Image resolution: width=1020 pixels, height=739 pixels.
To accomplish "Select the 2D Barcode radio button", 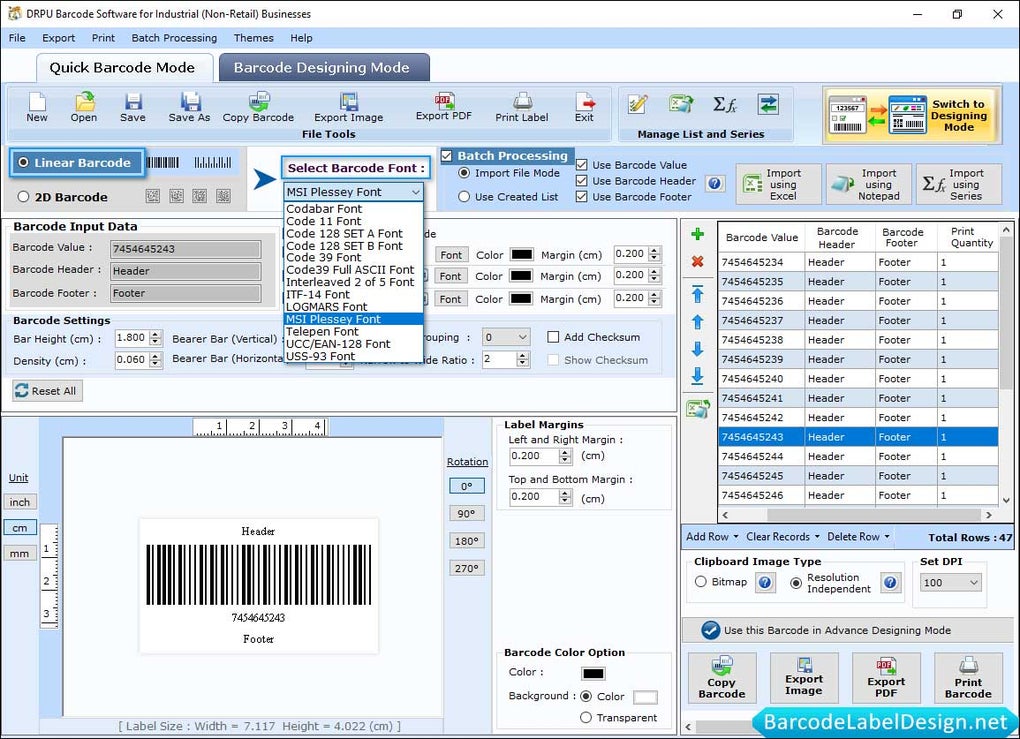I will coord(23,197).
